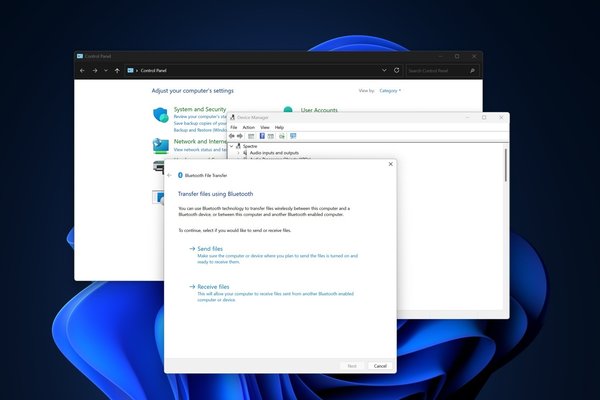Click Device Manager toolbar Back arrow
600x400 pixels.
click(x=232, y=136)
